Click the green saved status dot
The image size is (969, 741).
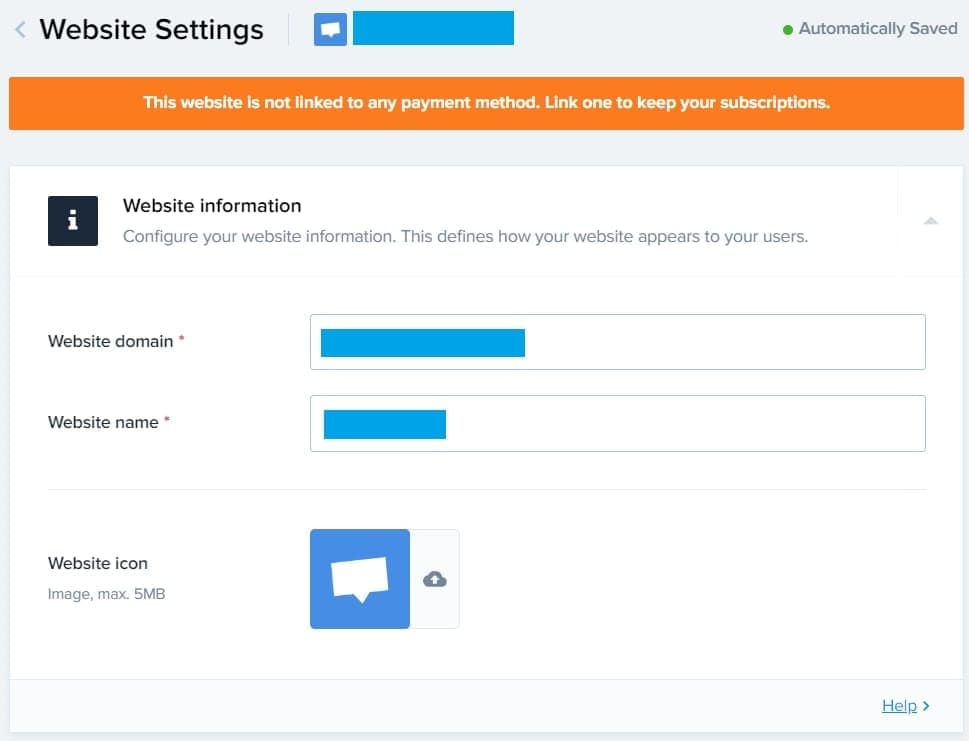click(x=788, y=30)
